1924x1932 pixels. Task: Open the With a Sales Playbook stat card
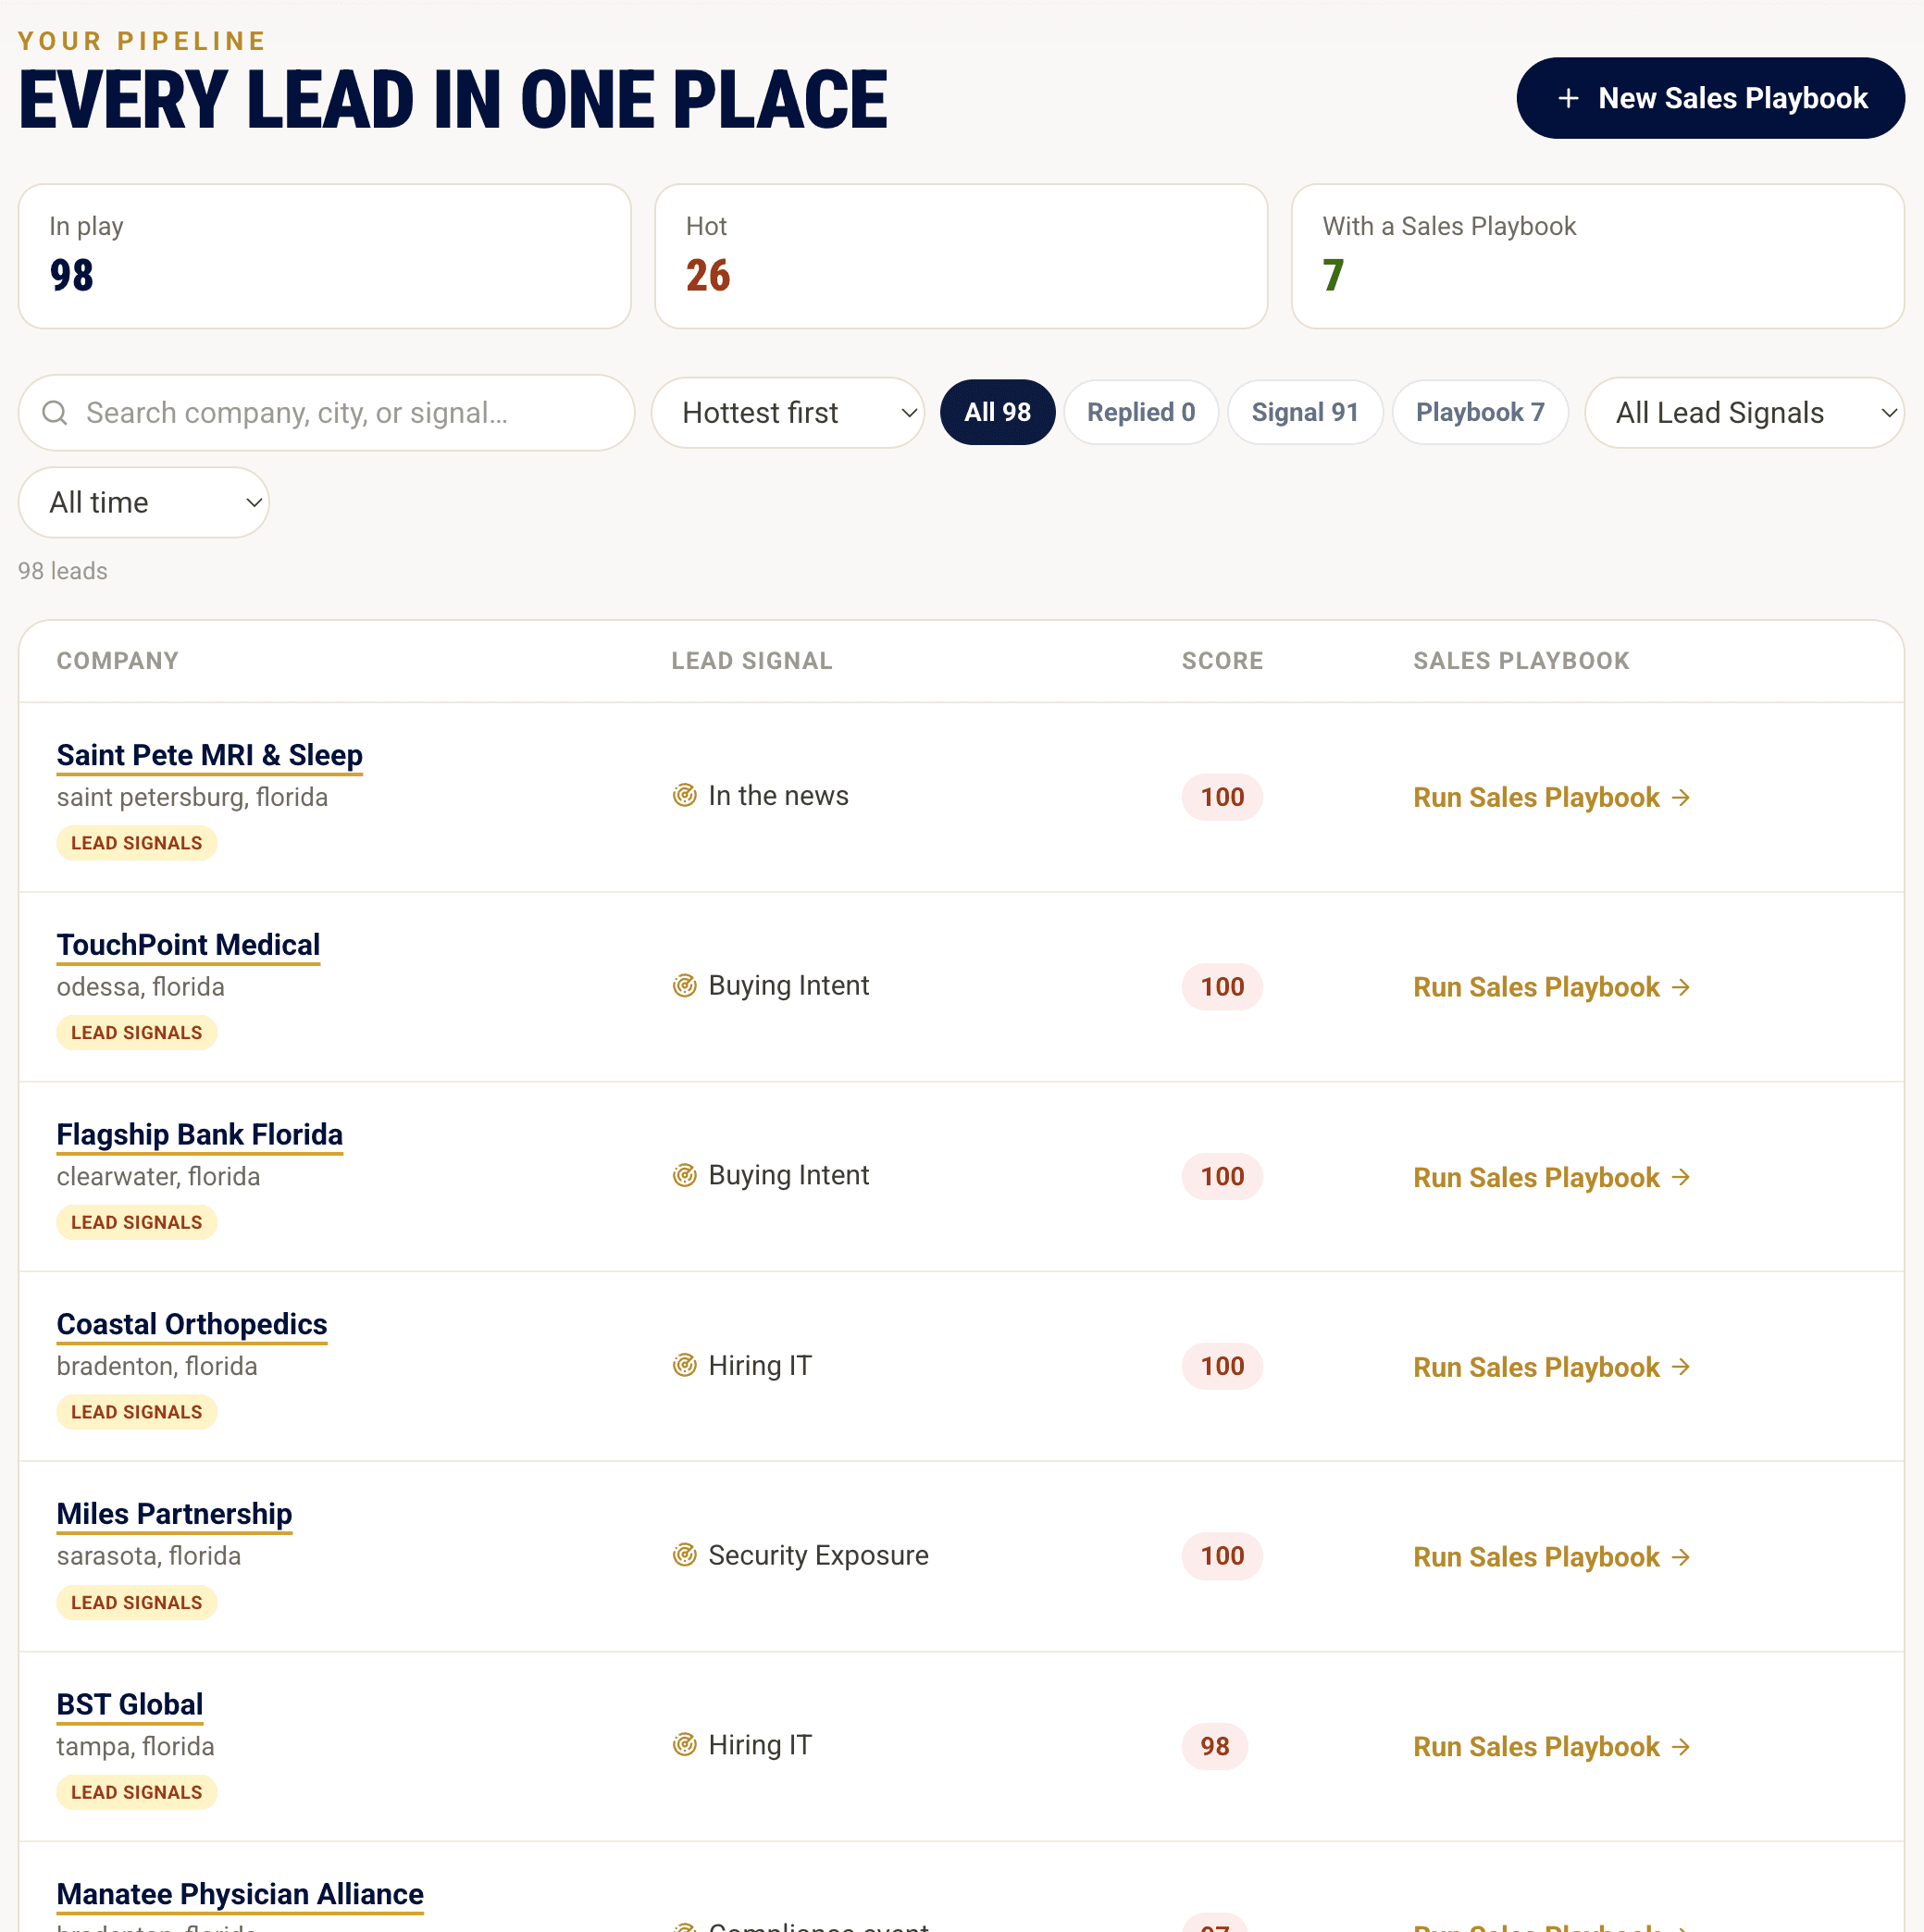click(1597, 256)
